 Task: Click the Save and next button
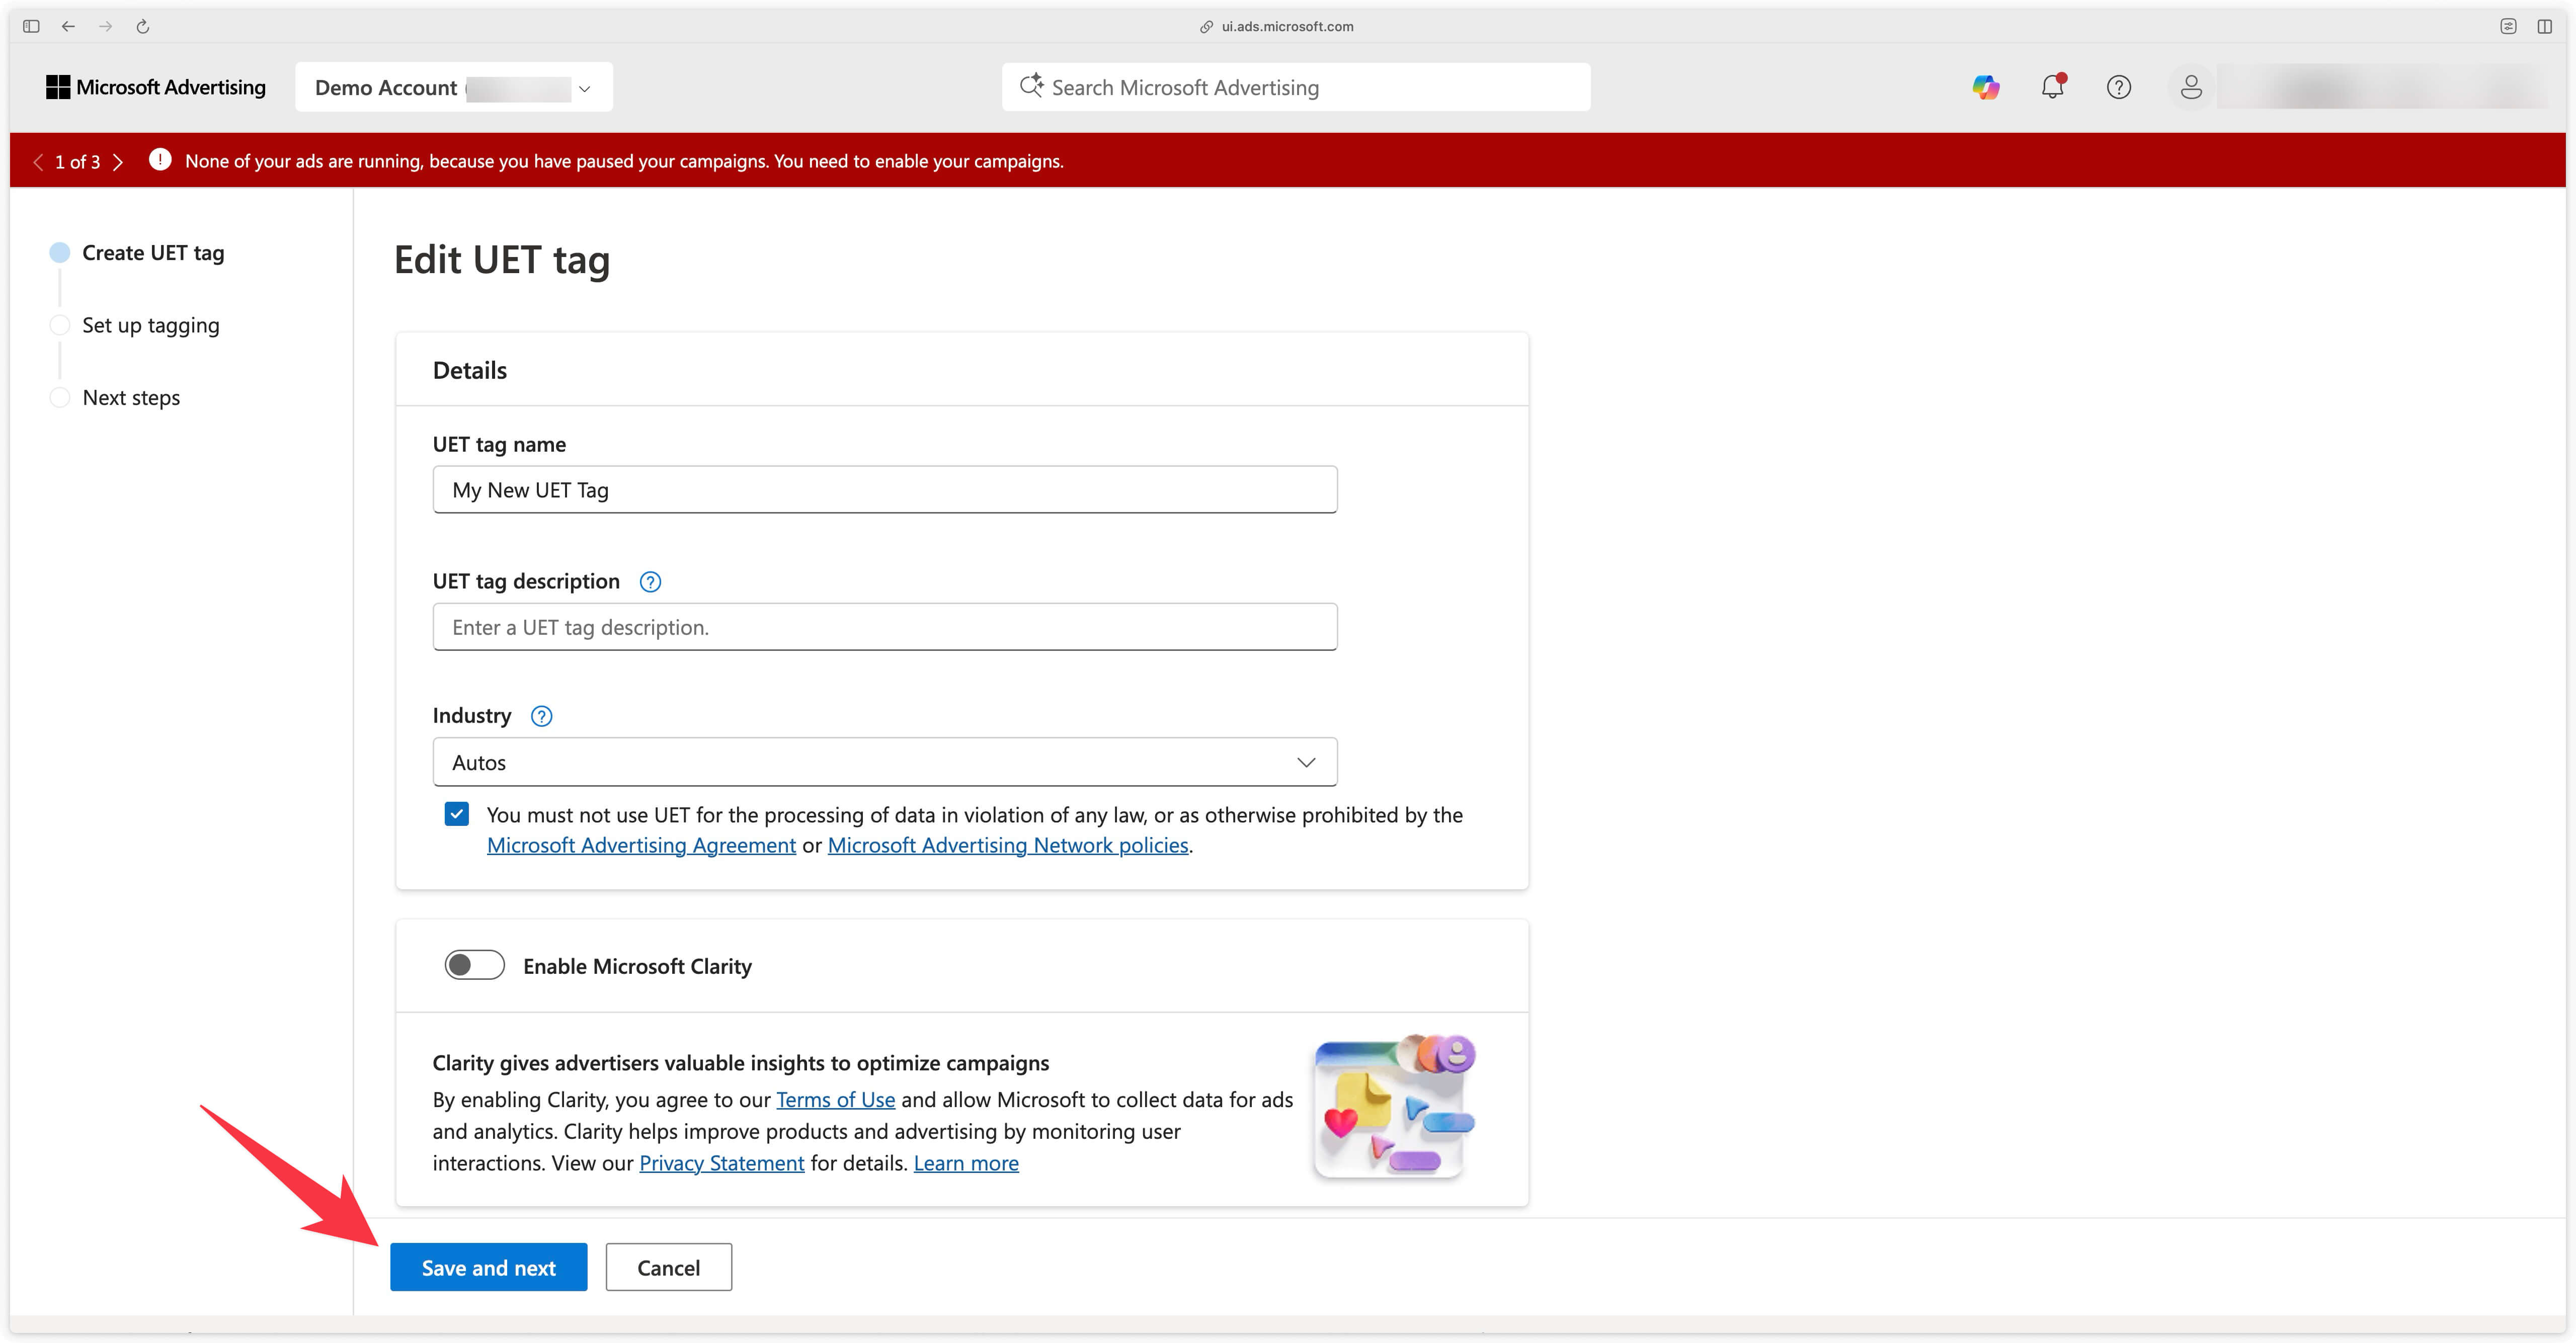(488, 1267)
